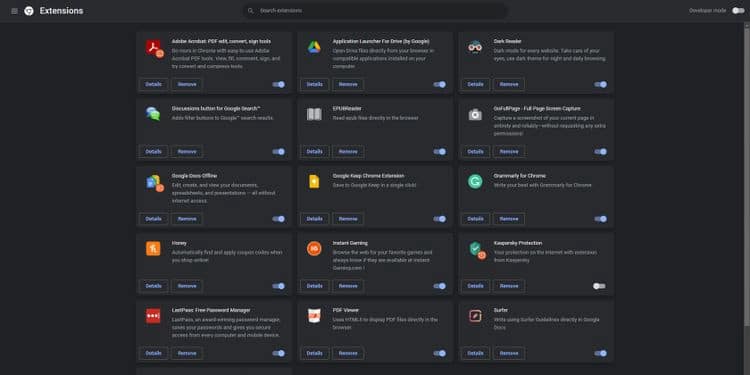Click the LastPass red icon
The height and width of the screenshot is (375, 750).
pos(153,316)
